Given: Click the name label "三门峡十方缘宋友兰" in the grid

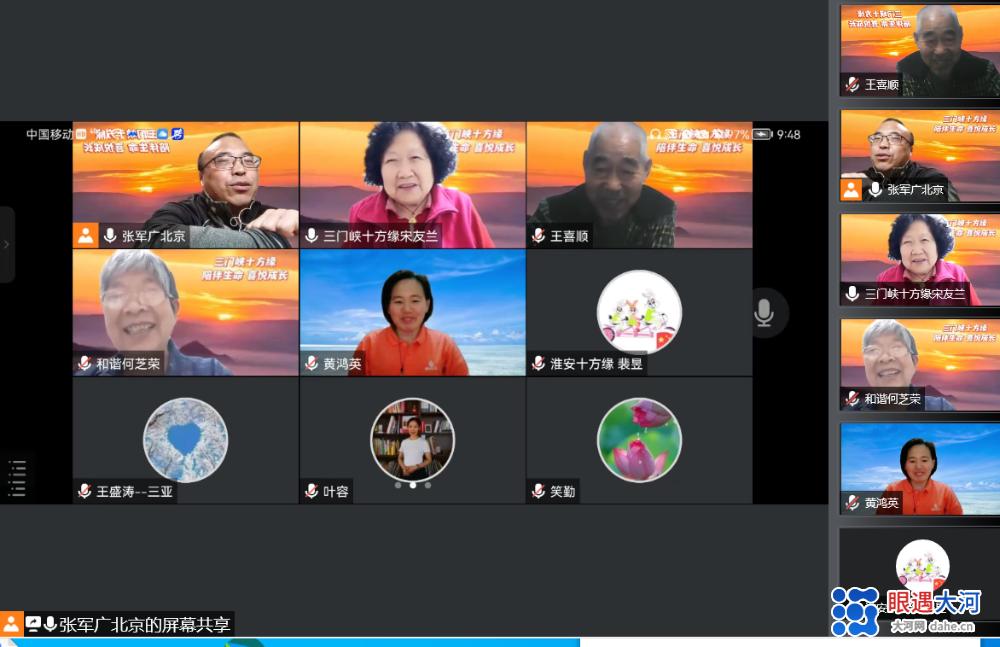Looking at the screenshot, I should (380, 236).
